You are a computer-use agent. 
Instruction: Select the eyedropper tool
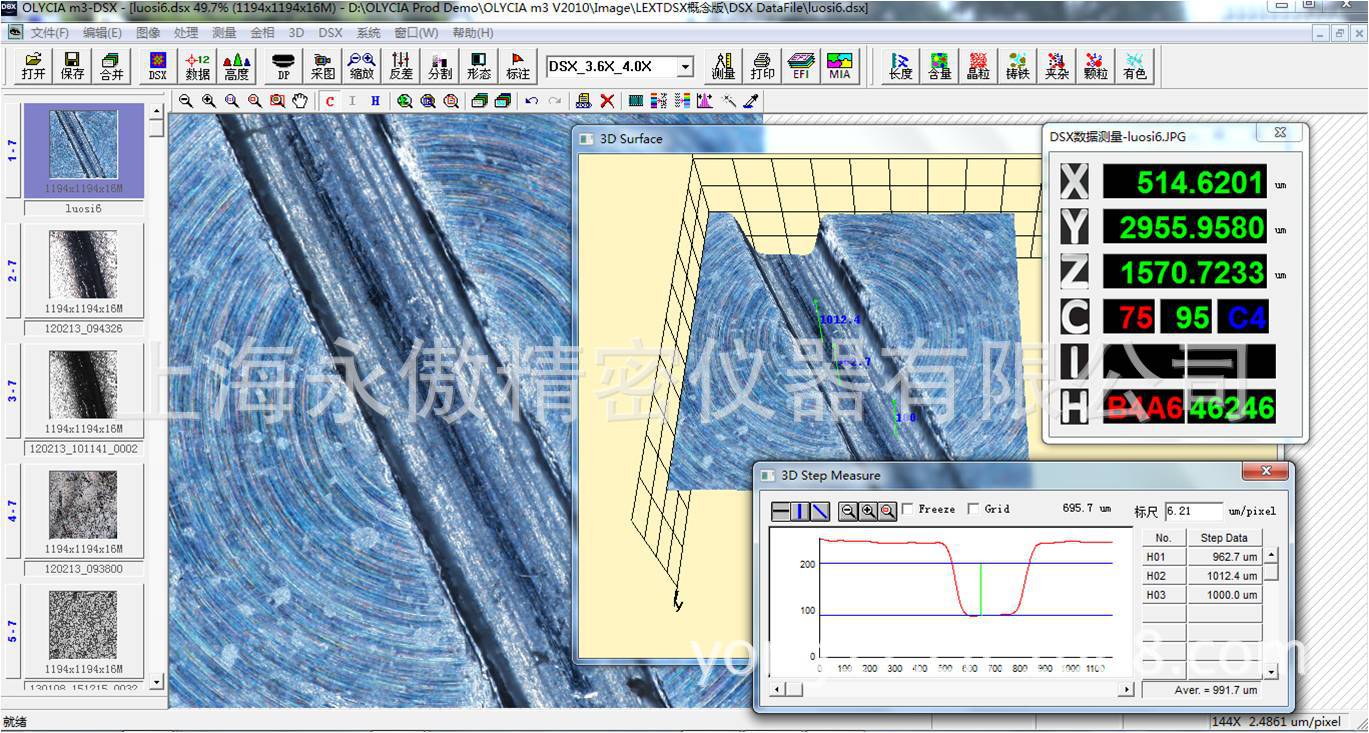pyautogui.click(x=751, y=100)
